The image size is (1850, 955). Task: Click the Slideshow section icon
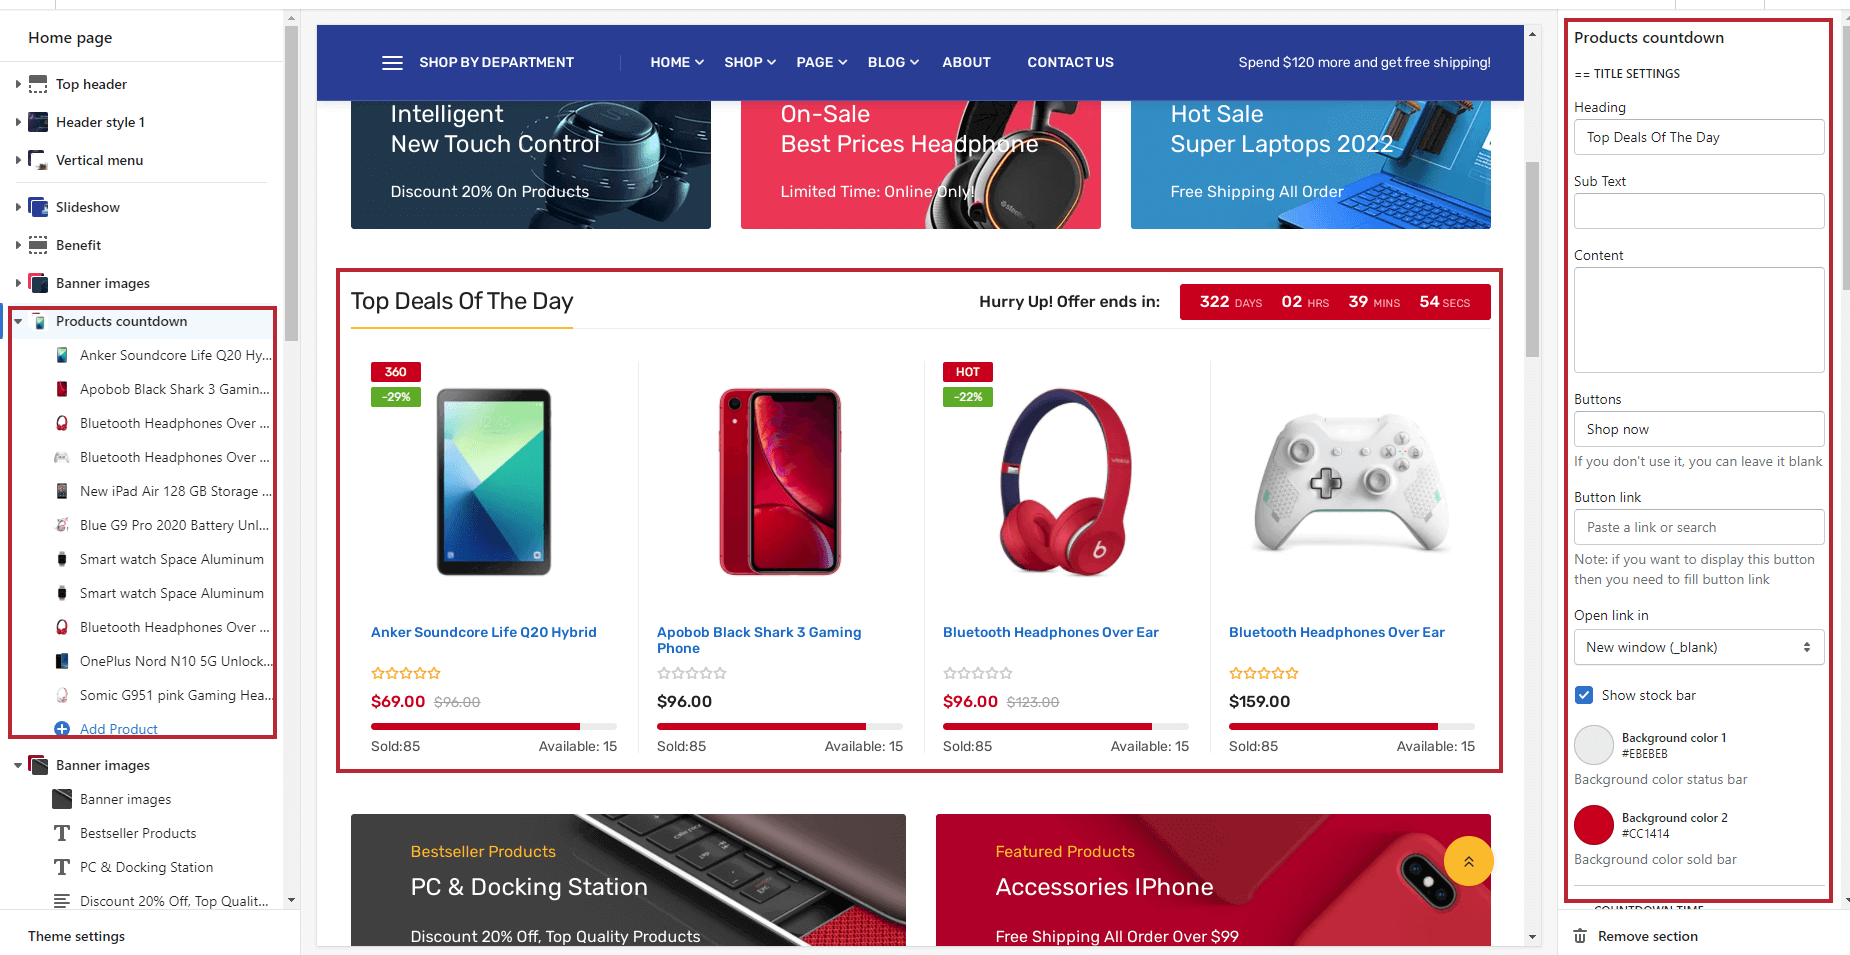pyautogui.click(x=38, y=207)
